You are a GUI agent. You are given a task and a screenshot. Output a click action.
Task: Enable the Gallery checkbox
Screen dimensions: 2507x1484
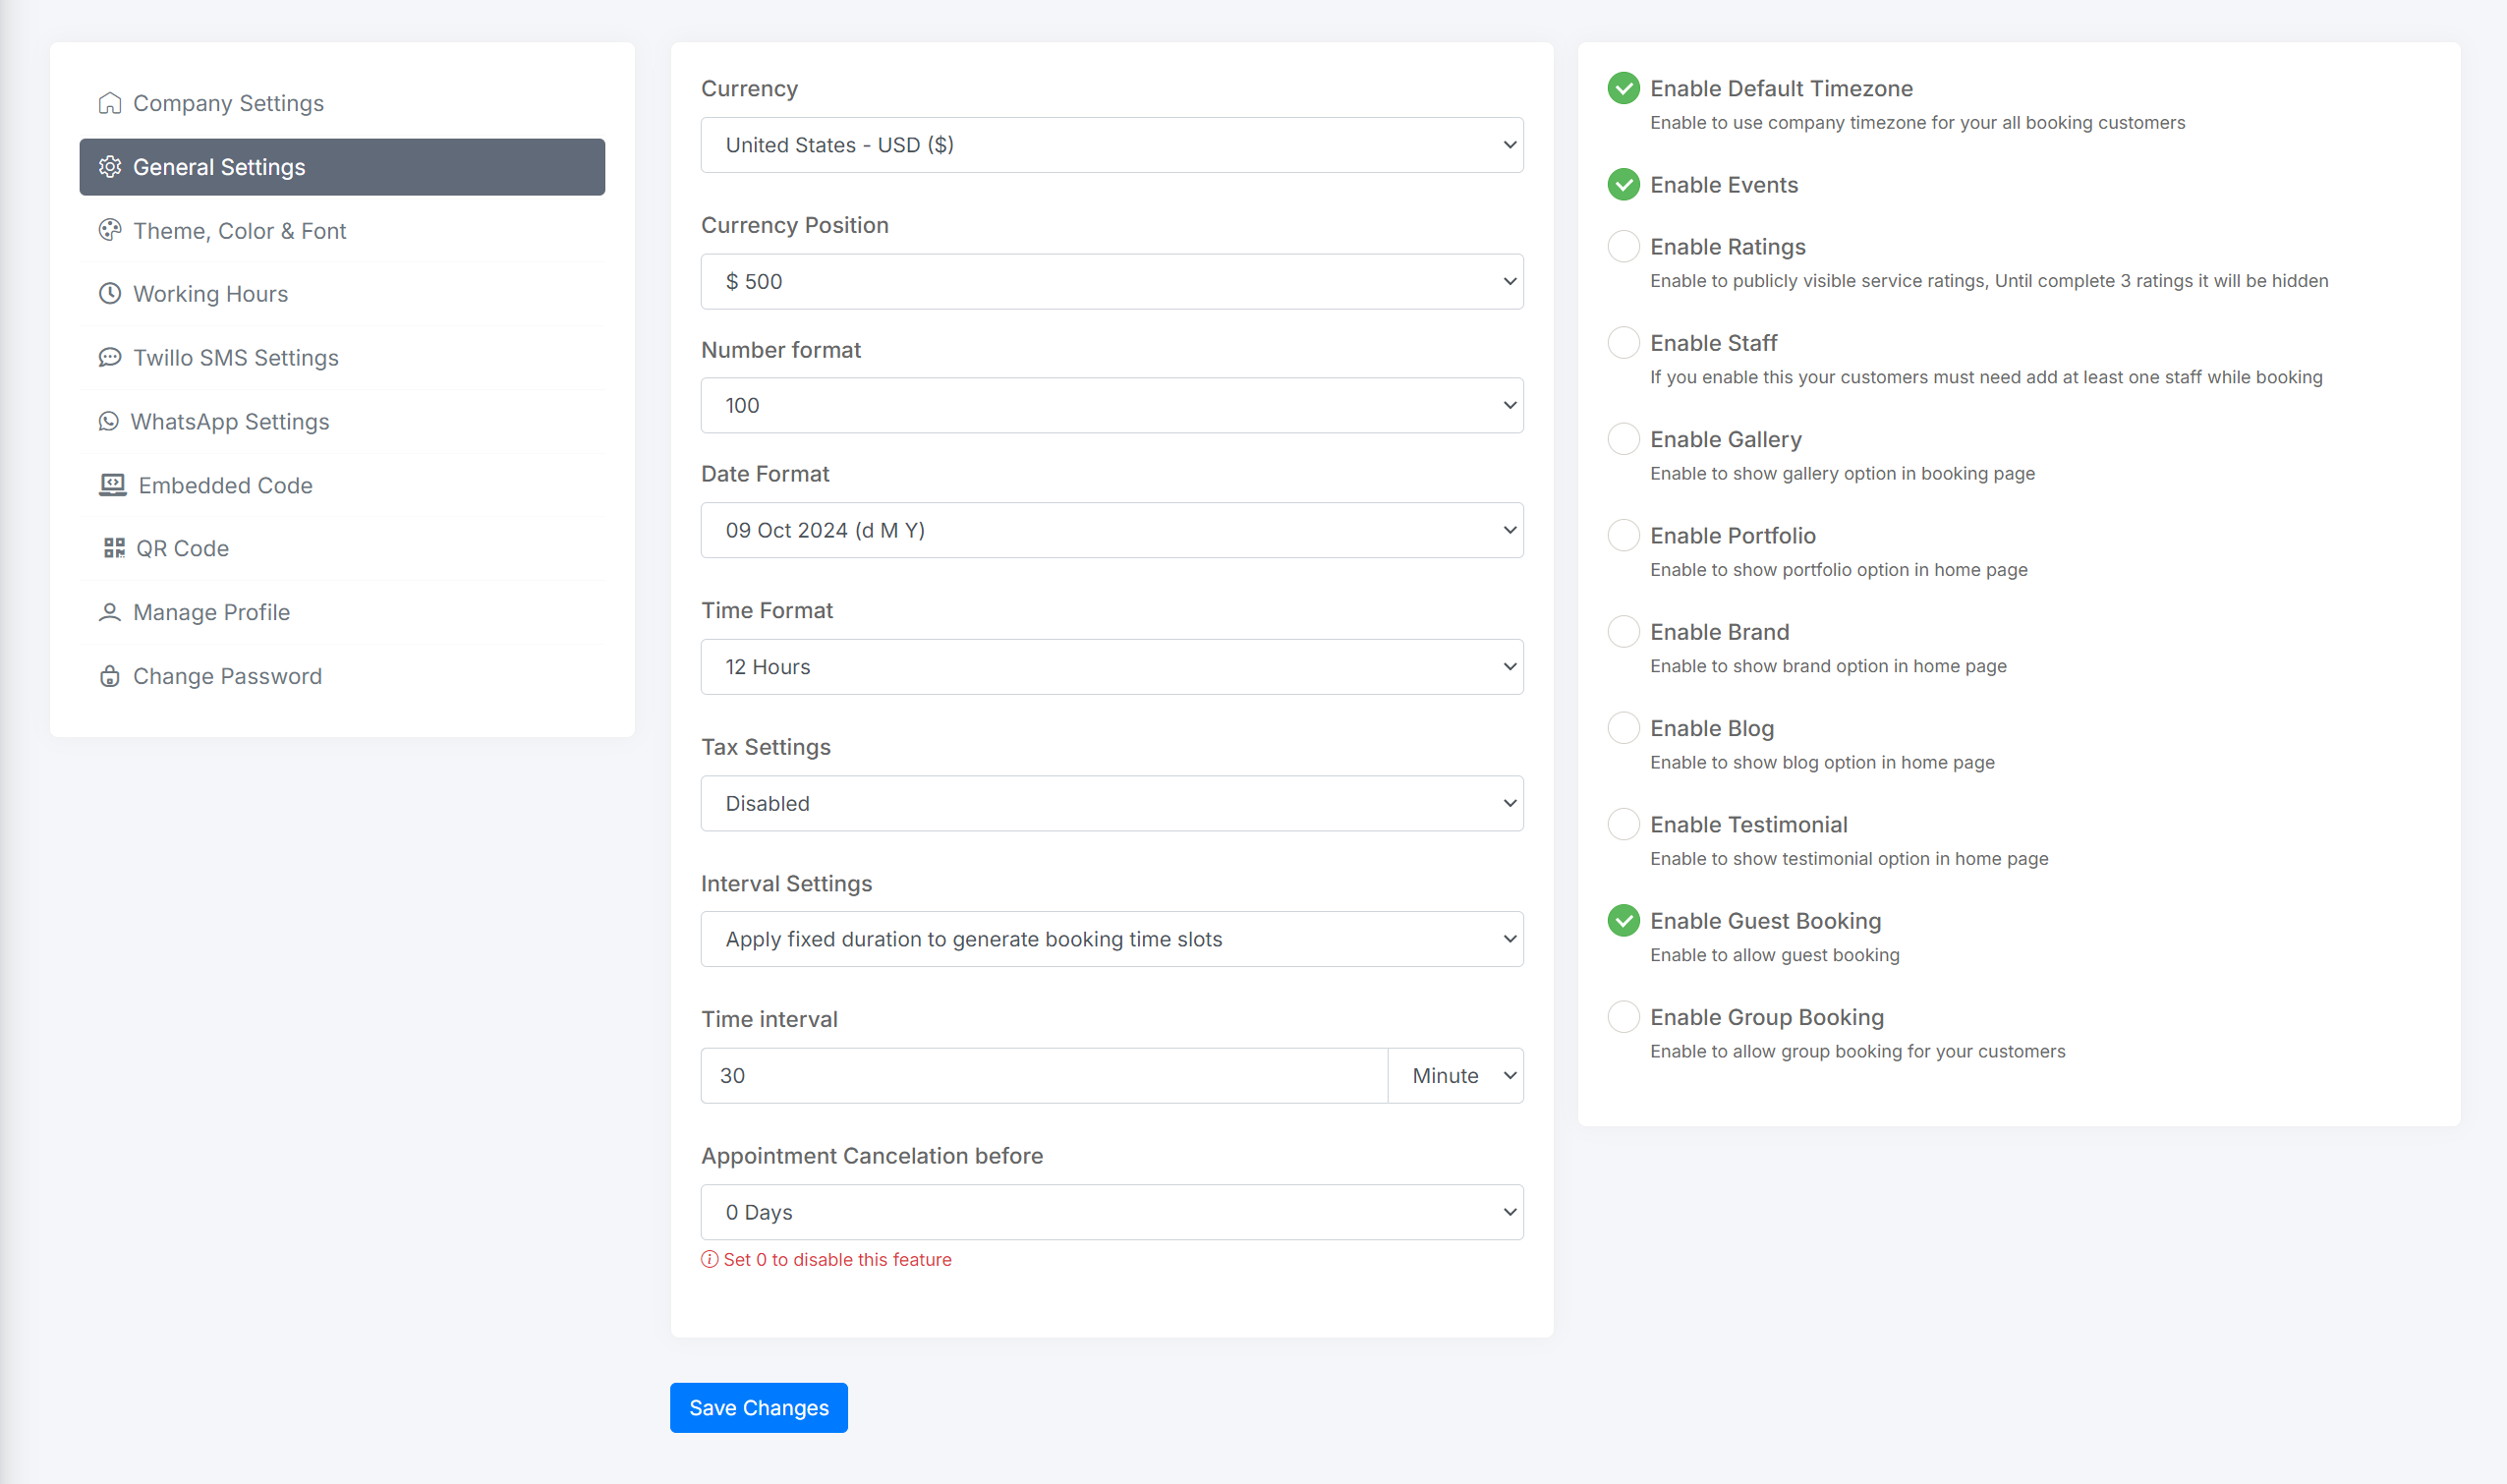[x=1623, y=439]
